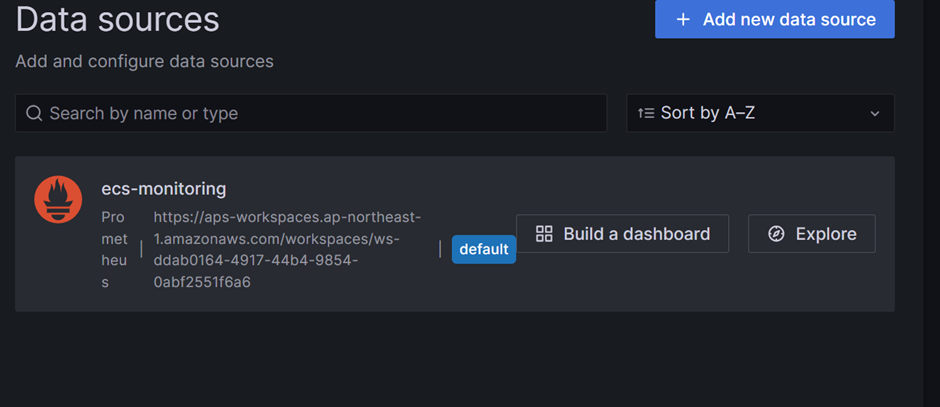The image size is (940, 407).
Task: Click the Prometheus flame logo icon
Action: [58, 200]
